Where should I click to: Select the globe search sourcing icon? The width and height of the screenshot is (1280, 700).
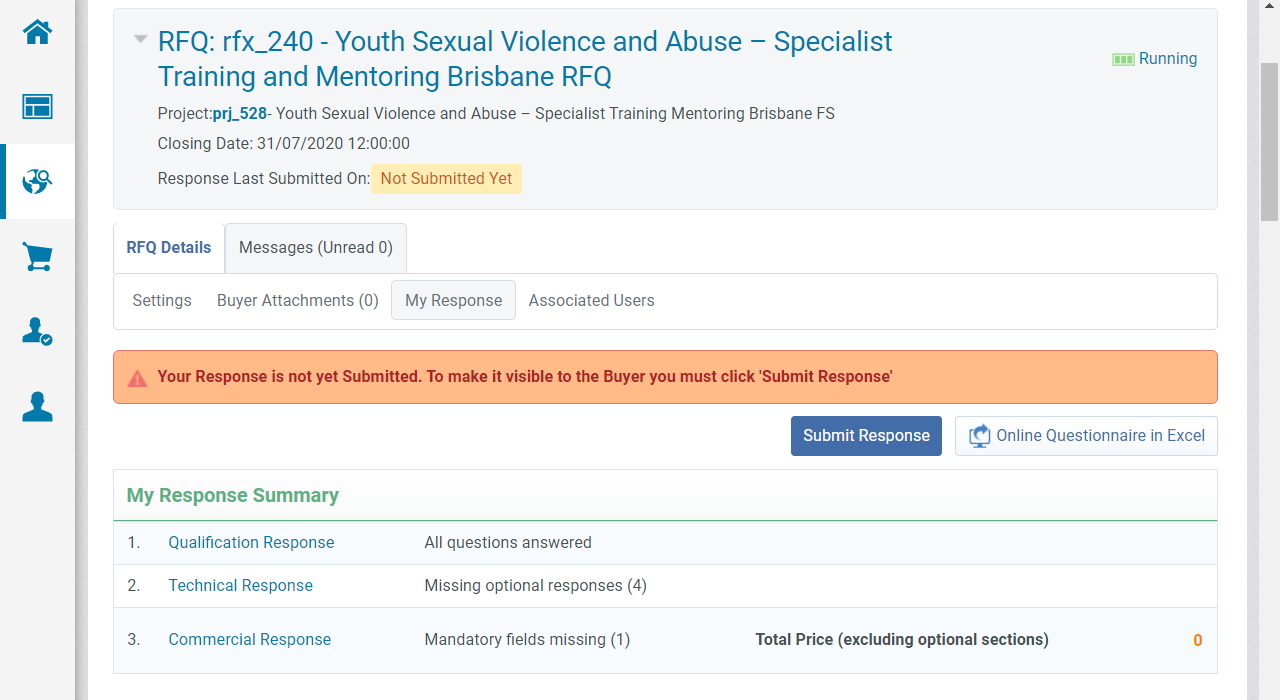coord(37,181)
